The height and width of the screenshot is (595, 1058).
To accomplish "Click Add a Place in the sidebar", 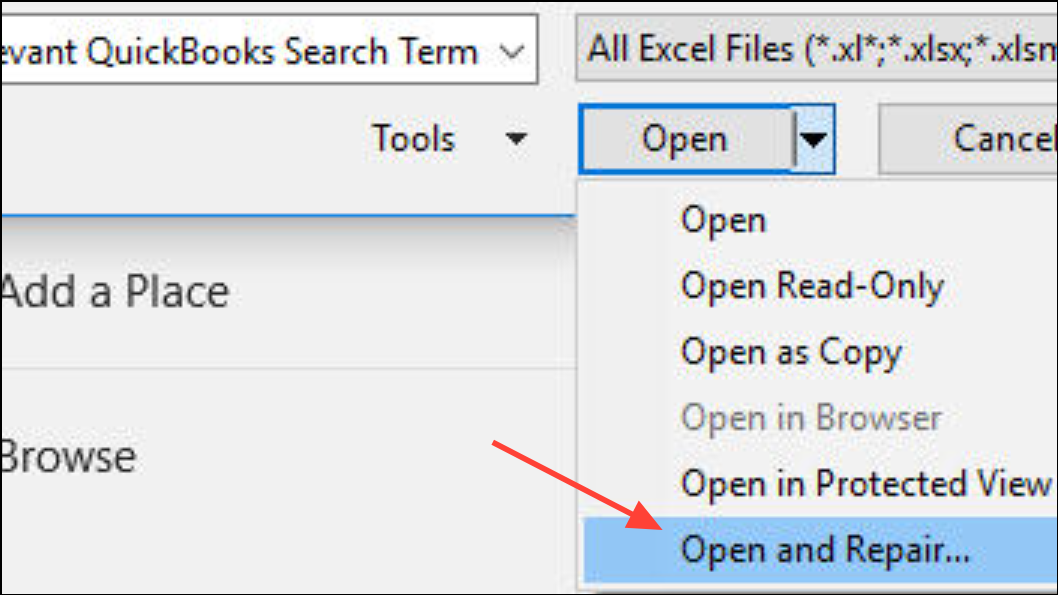I will click(x=114, y=292).
